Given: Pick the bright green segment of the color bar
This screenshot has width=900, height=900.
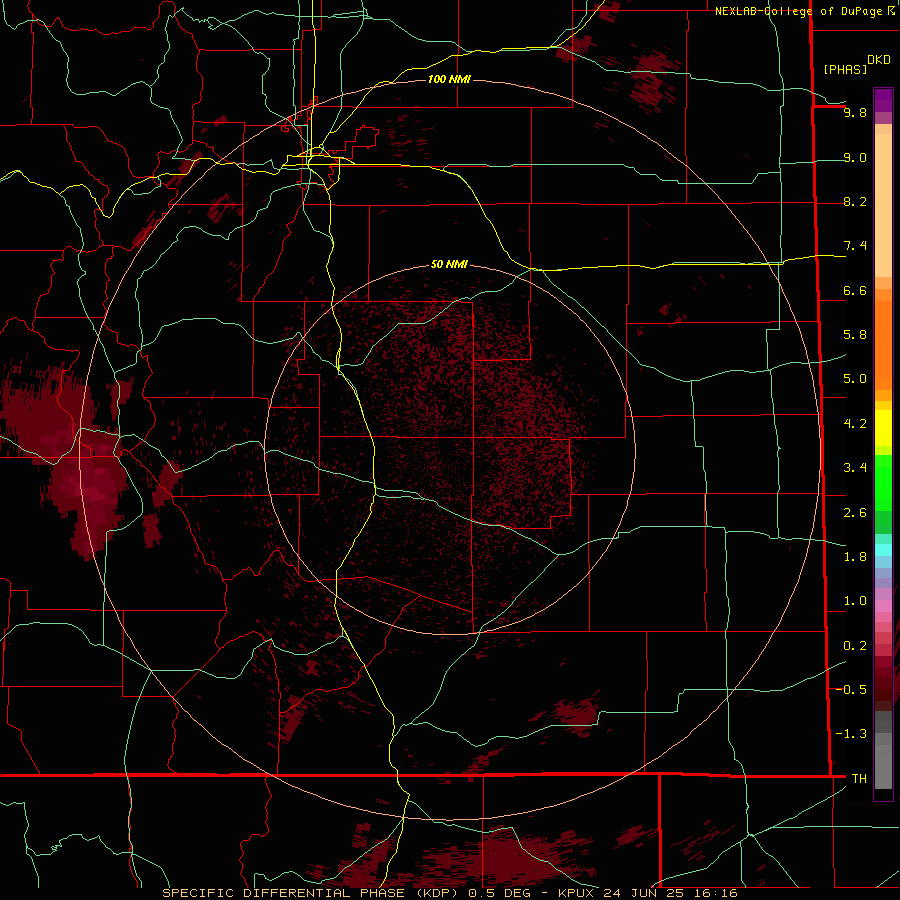Looking at the screenshot, I should pyautogui.click(x=883, y=482).
